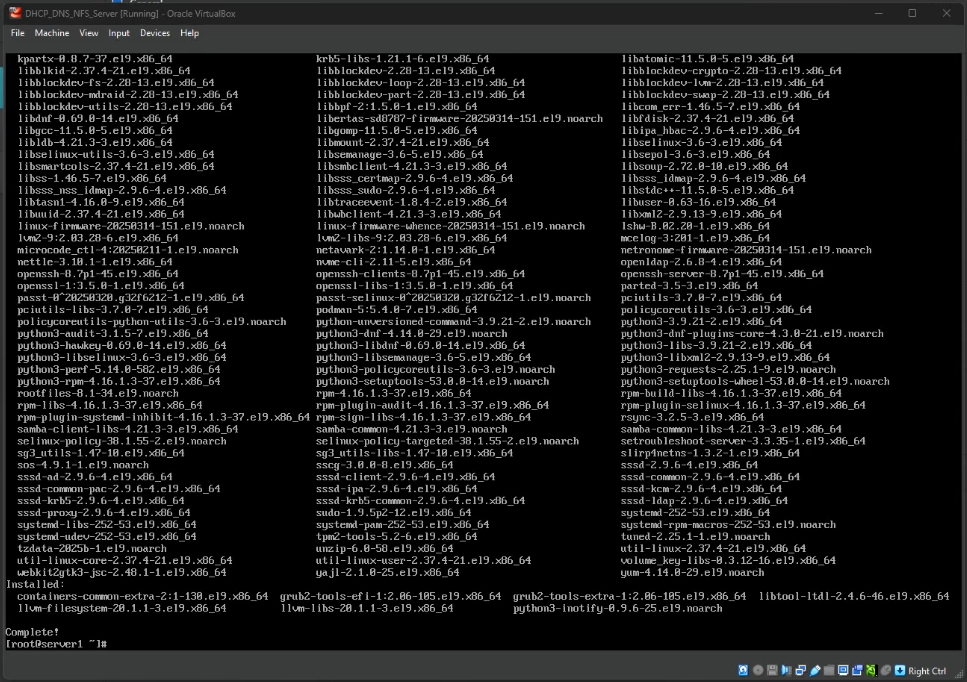Viewport: 967px width, 682px height.
Task: Click the rsync-3.2.5-3 package entry
Action: (693, 417)
